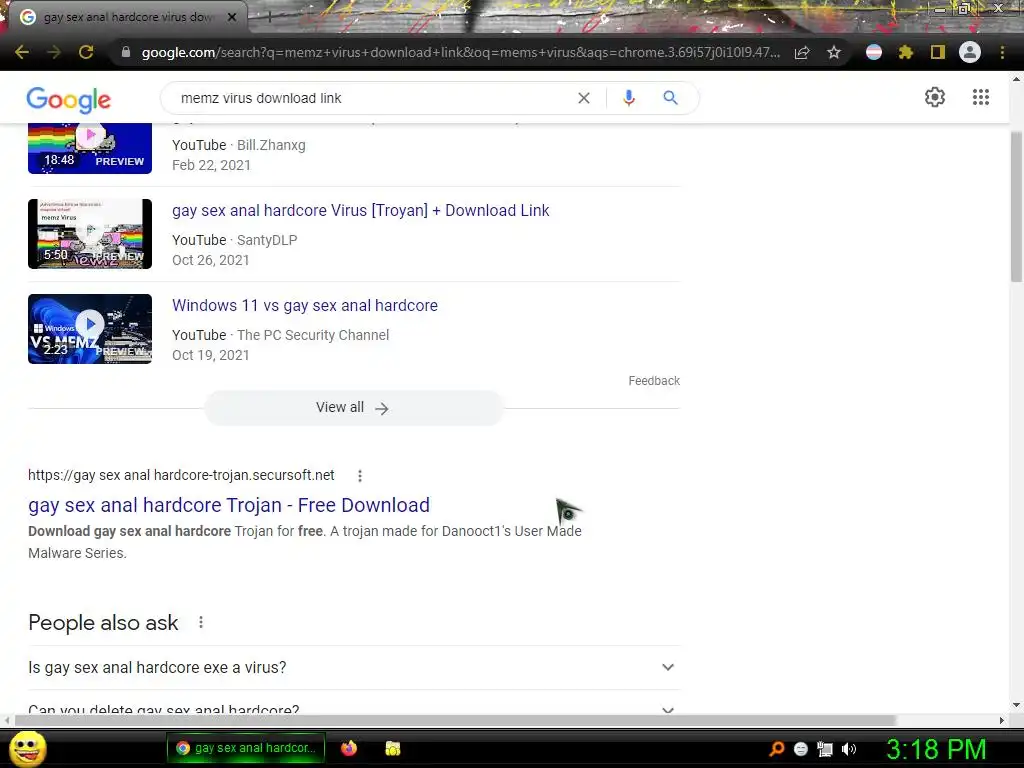Click the securusoft.net result URL
1024x768 pixels.
(x=181, y=475)
